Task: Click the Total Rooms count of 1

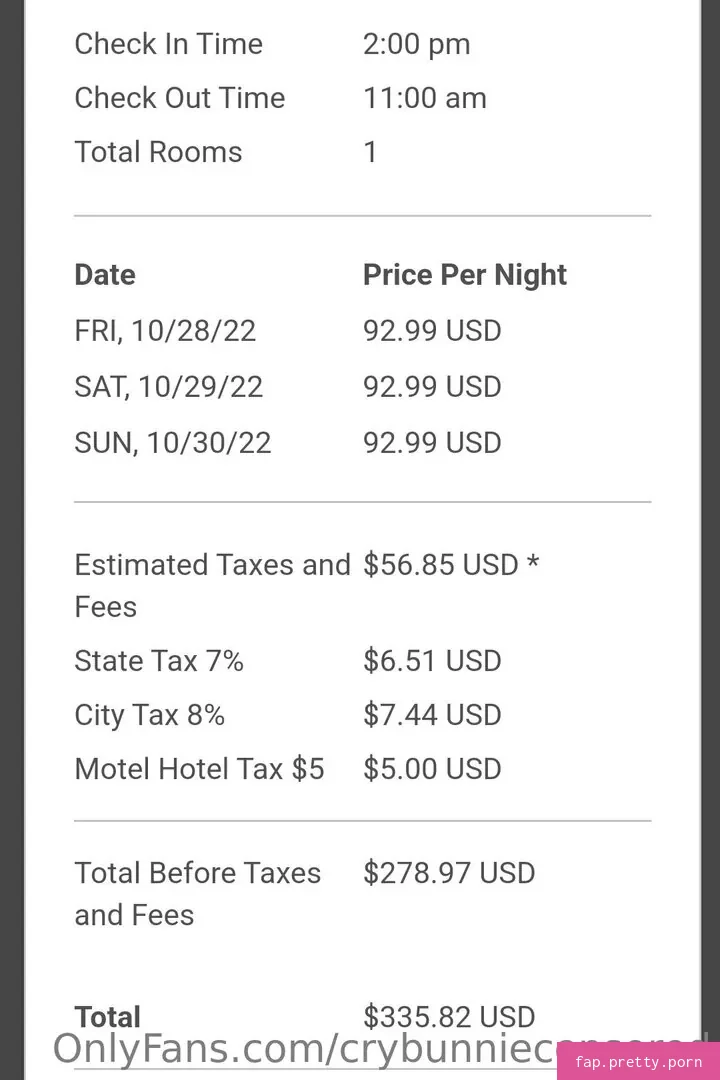Action: pyautogui.click(x=370, y=152)
